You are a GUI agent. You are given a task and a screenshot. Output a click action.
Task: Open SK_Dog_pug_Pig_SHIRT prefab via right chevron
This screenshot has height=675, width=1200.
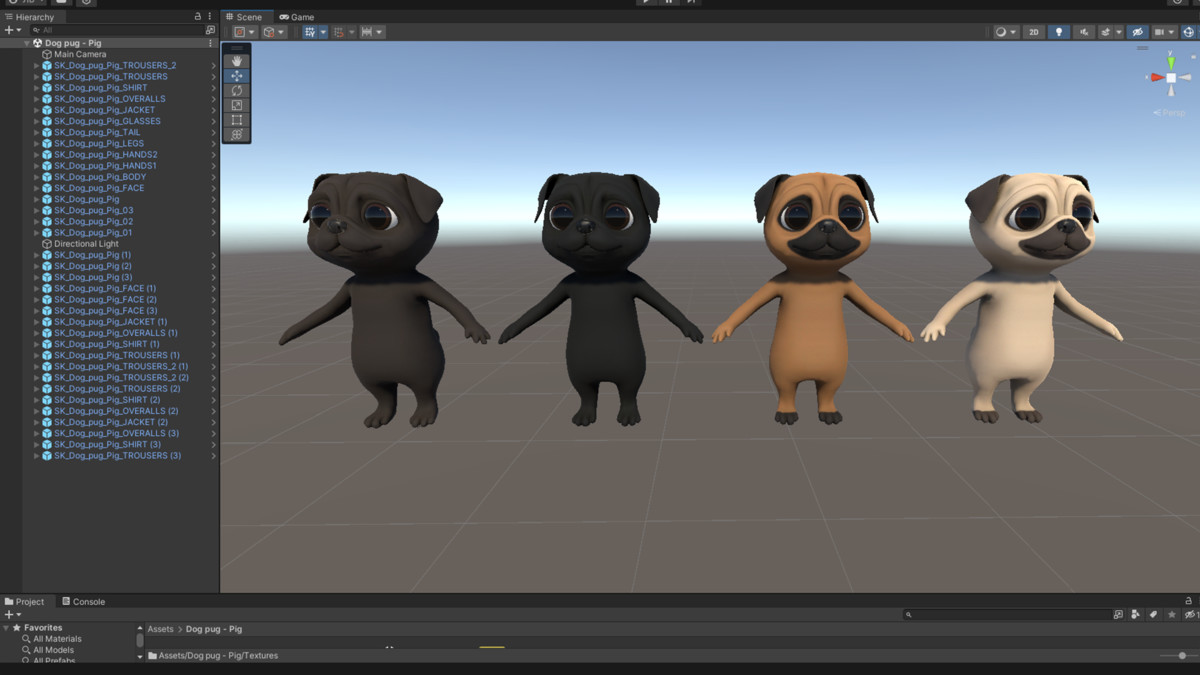[x=213, y=88]
